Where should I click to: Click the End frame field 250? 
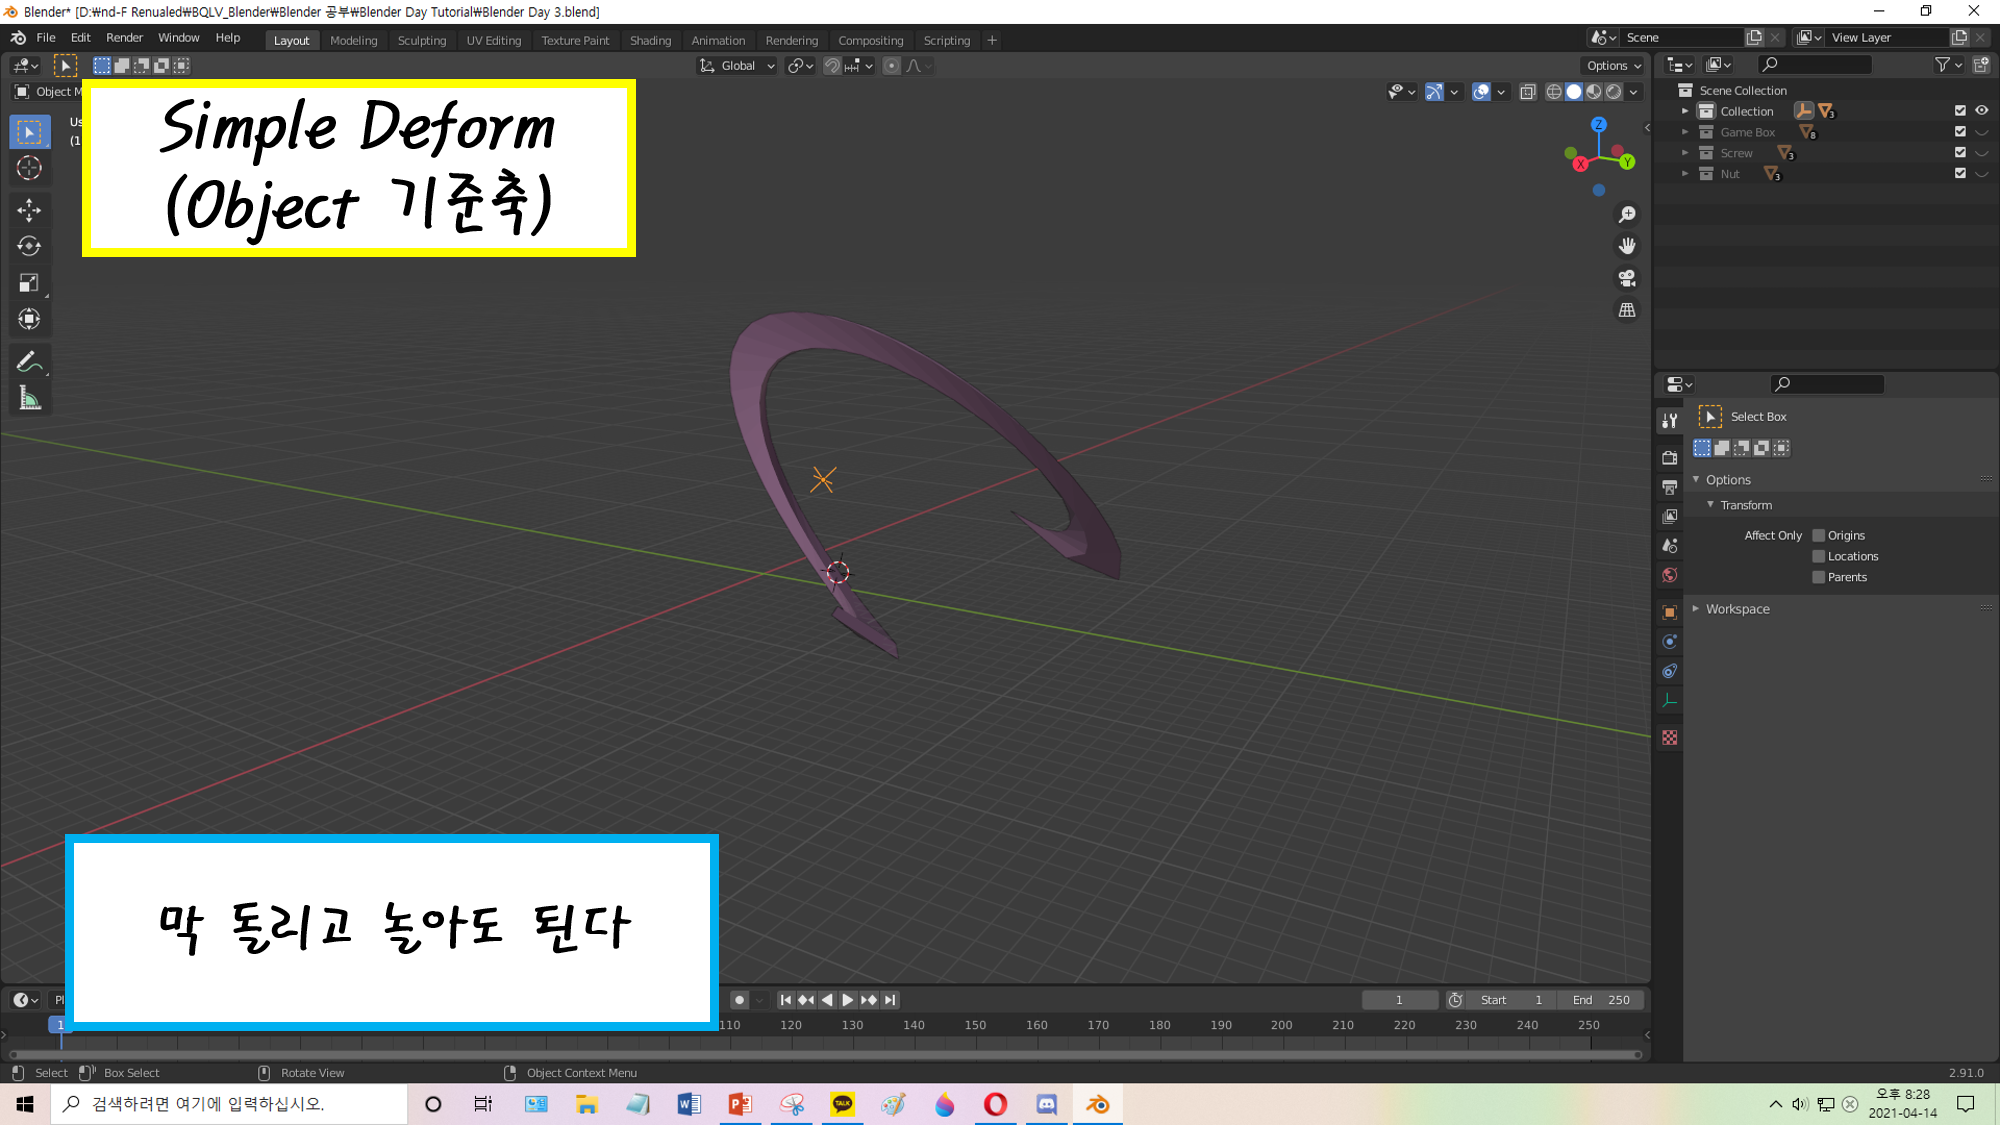[x=1602, y=1000]
